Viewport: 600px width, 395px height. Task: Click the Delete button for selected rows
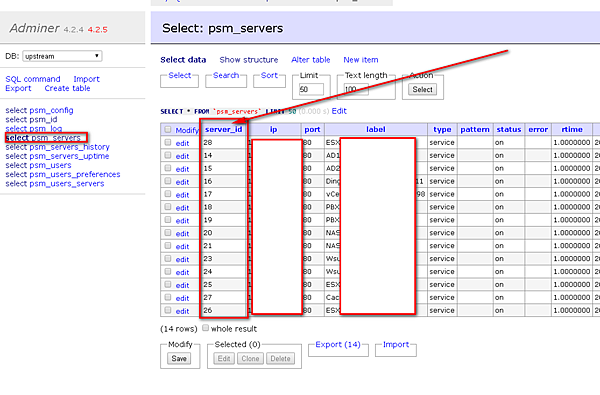point(280,359)
